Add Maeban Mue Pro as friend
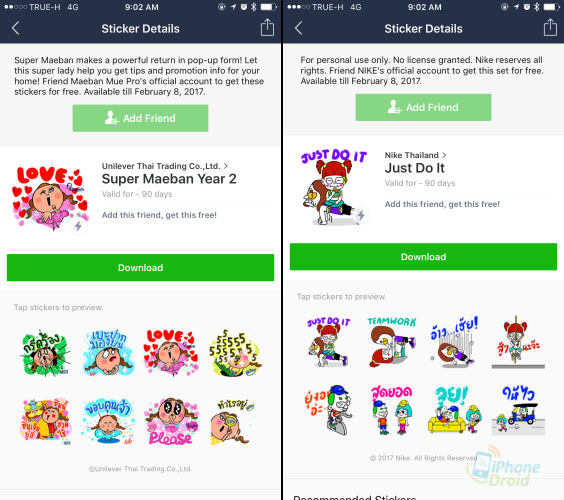This screenshot has height=500, width=564. pos(140,118)
